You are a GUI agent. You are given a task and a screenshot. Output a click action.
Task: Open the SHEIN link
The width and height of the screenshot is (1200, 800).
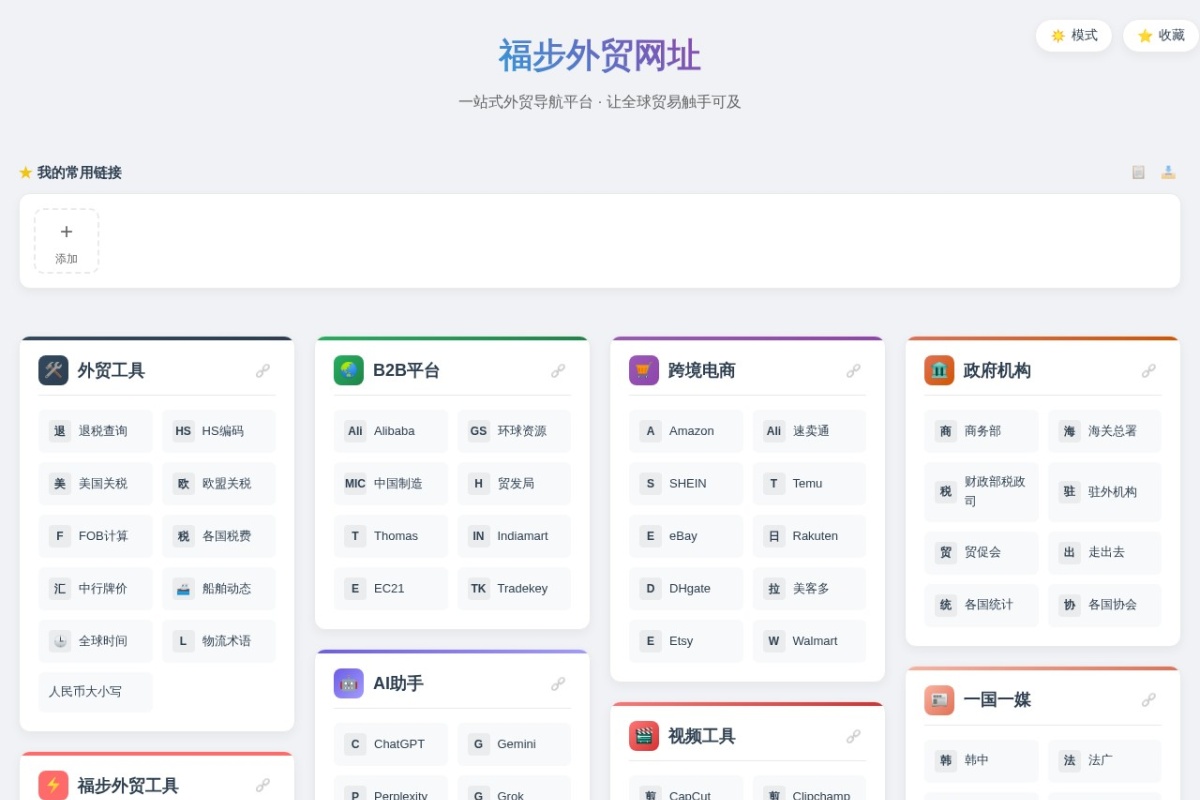[x=686, y=483]
